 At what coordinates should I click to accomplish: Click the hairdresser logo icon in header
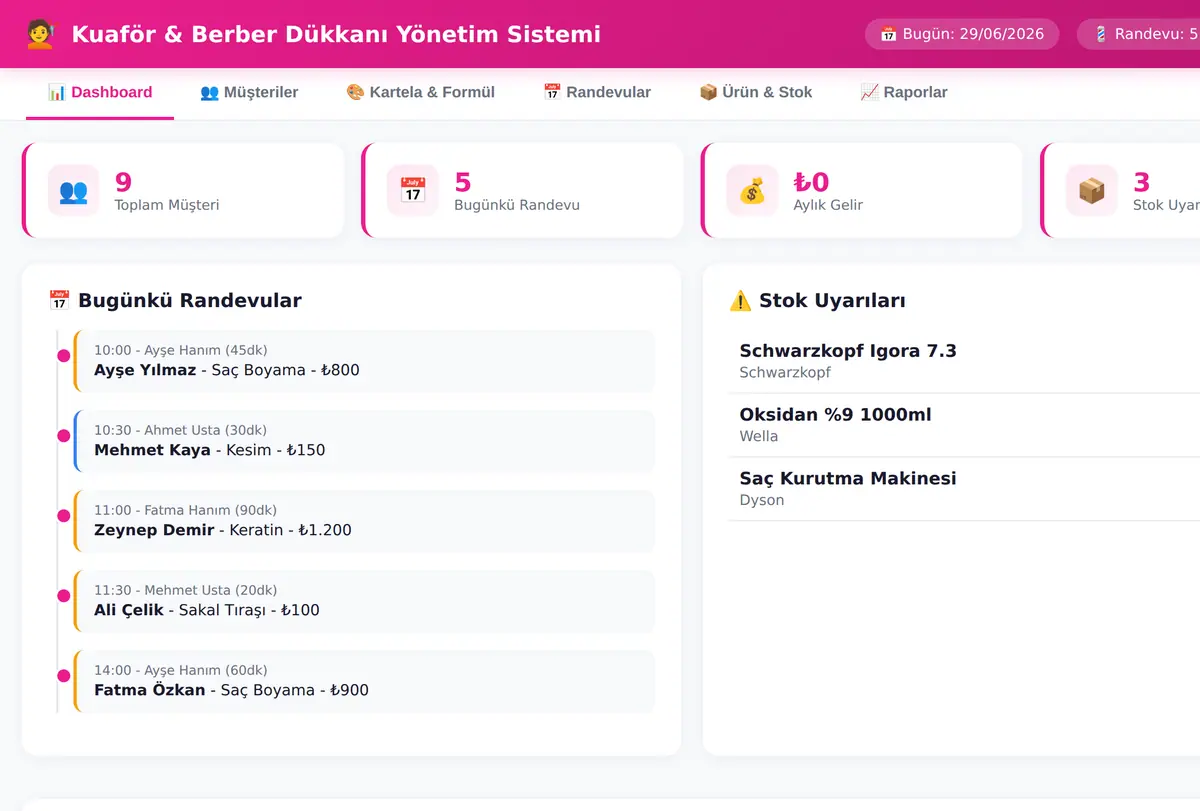click(40, 34)
